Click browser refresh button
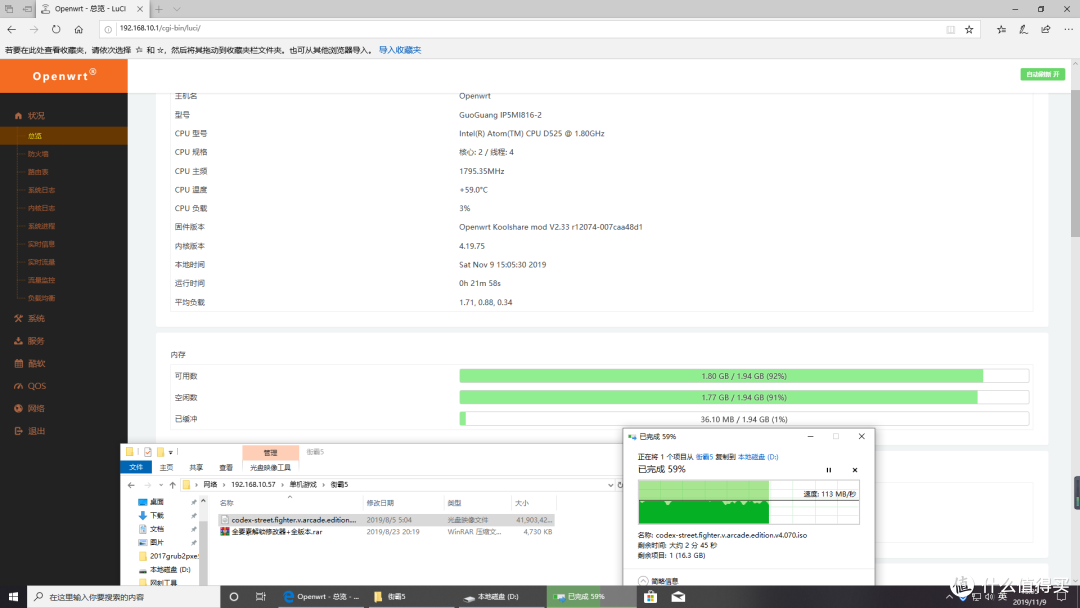The image size is (1080, 608). tap(56, 29)
